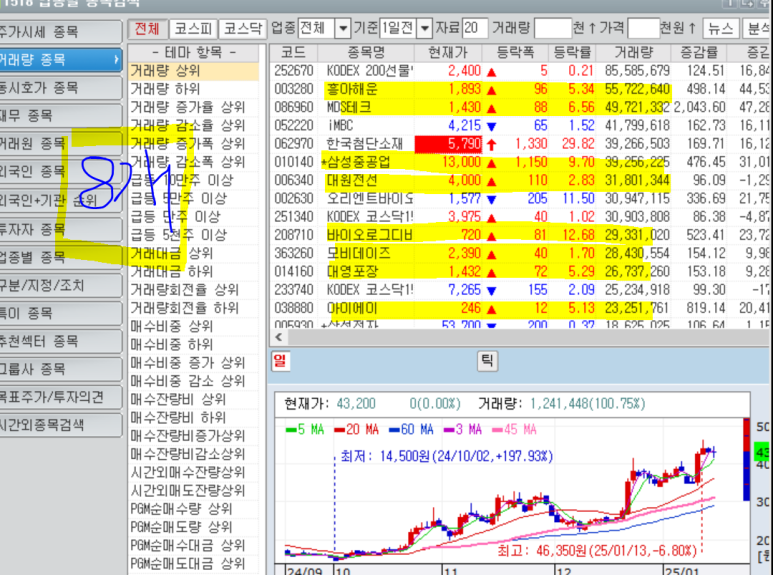Open 업종별 종목 in sidebar
This screenshot has width=773, height=575.
[x=60, y=257]
